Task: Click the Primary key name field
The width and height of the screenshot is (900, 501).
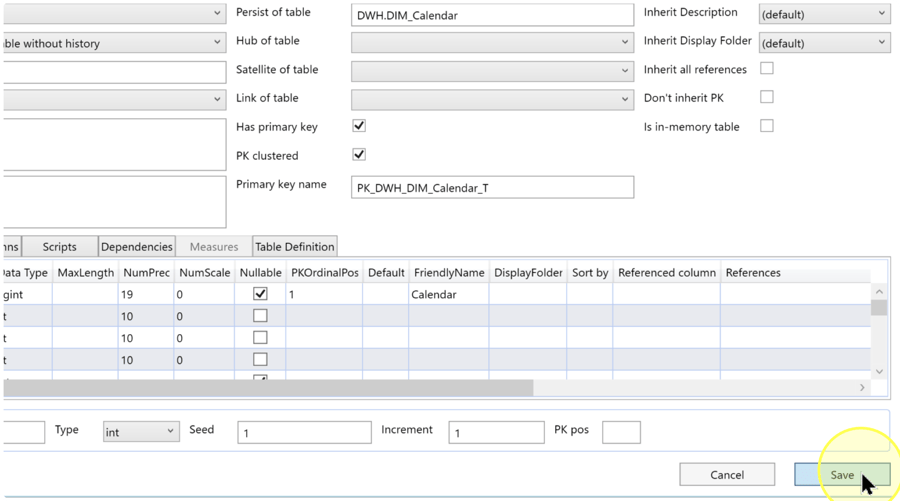Action: pos(492,188)
